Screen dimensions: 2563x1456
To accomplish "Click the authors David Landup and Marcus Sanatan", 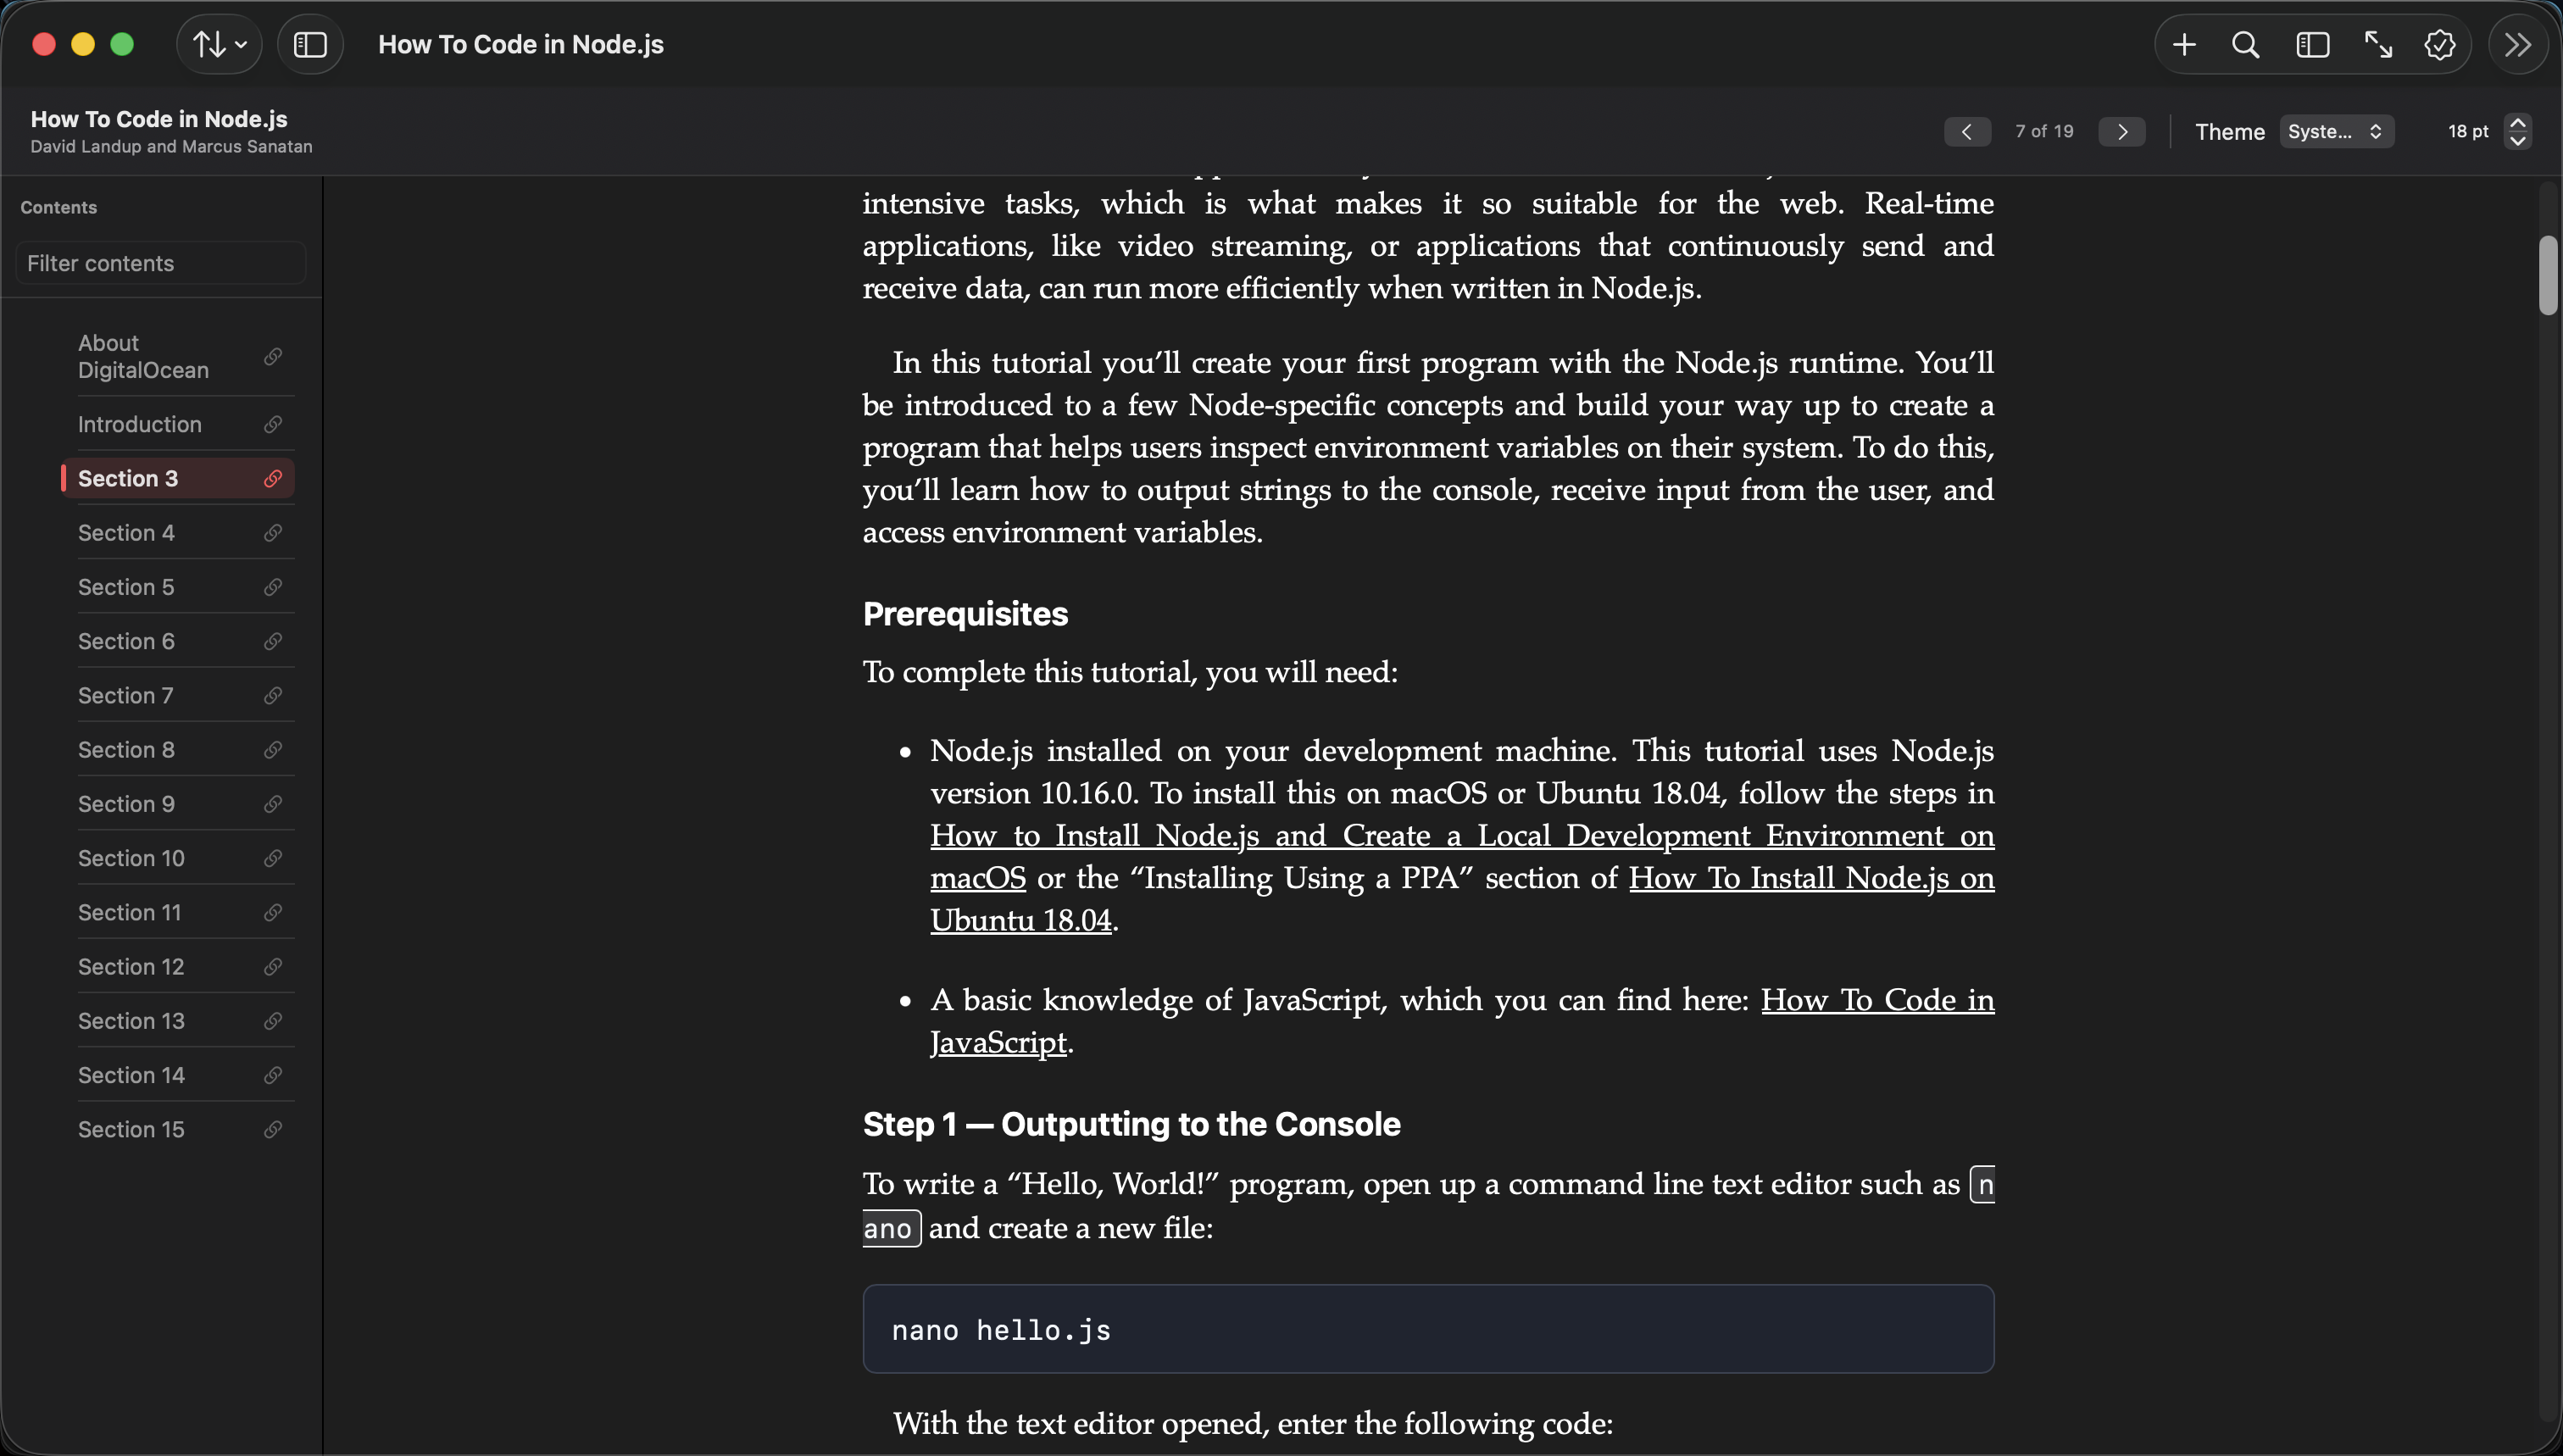I will 171,146.
